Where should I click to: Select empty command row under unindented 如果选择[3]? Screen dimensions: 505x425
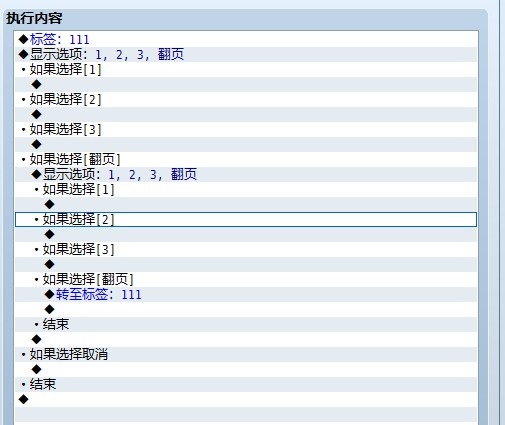[x=246, y=144]
